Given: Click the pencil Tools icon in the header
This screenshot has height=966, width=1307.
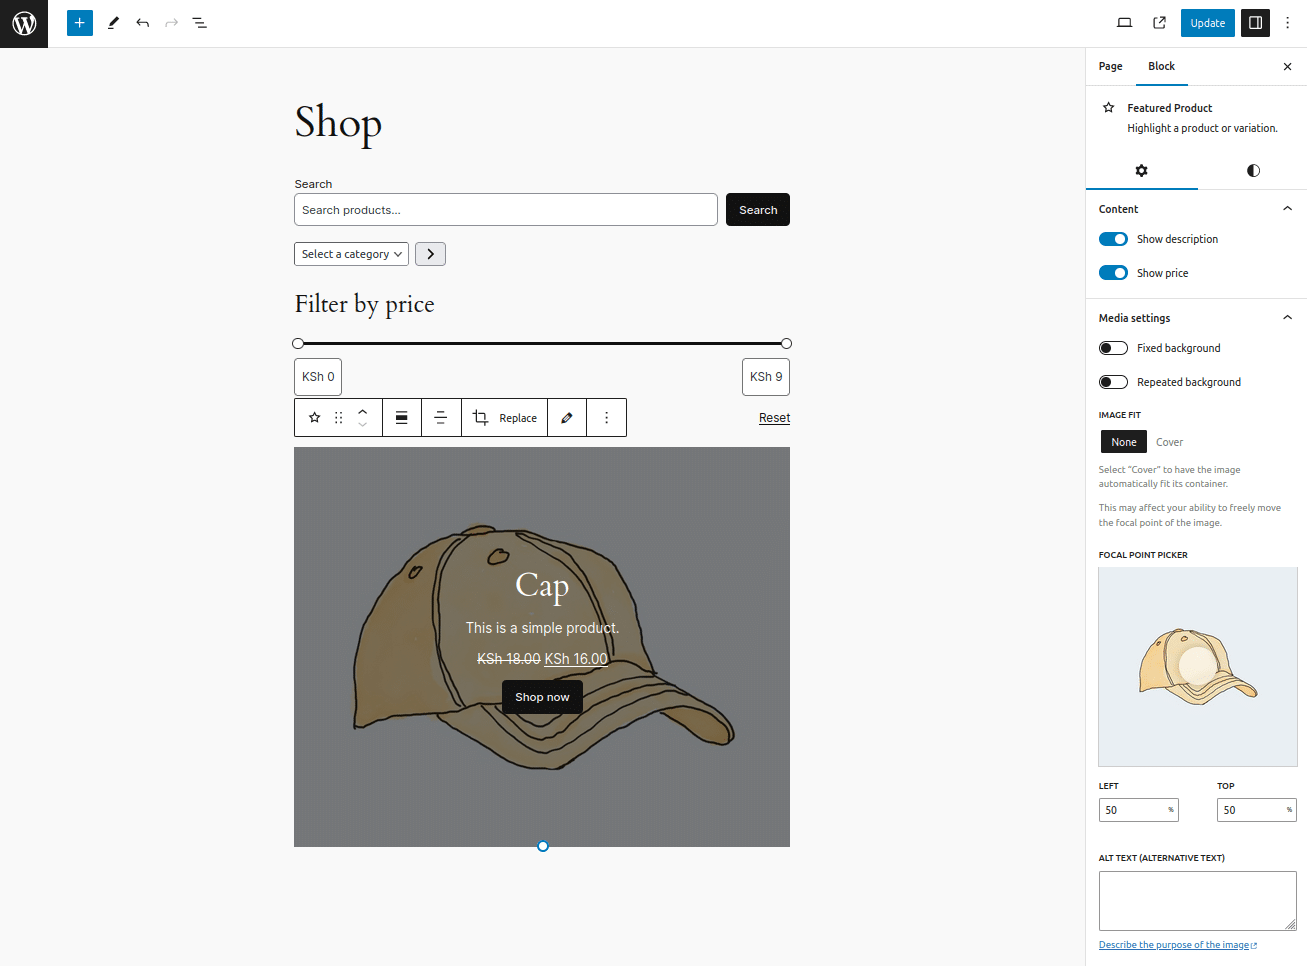Looking at the screenshot, I should click(113, 22).
